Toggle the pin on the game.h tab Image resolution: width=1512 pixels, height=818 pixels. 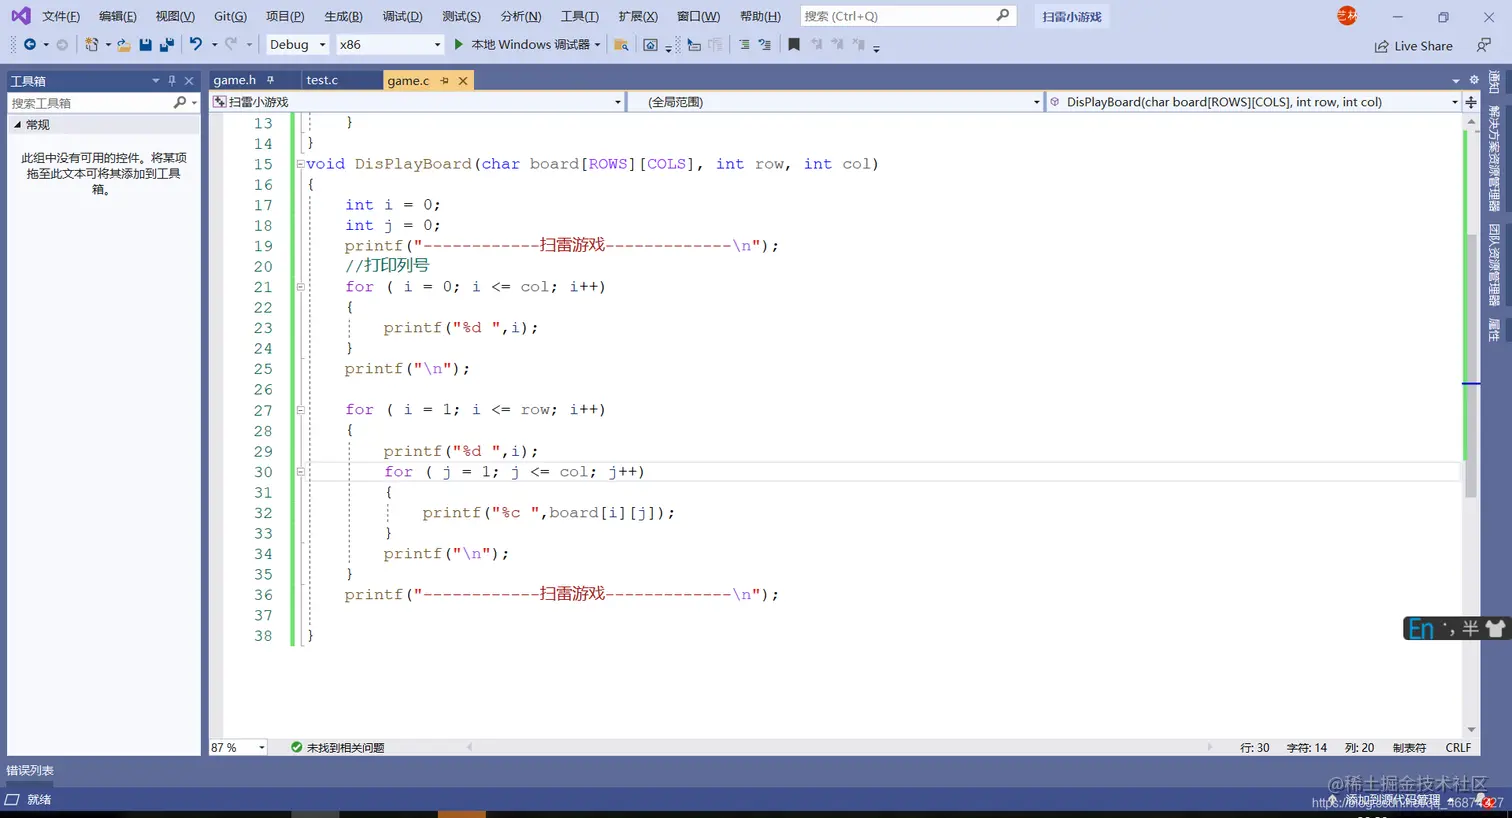pos(270,80)
